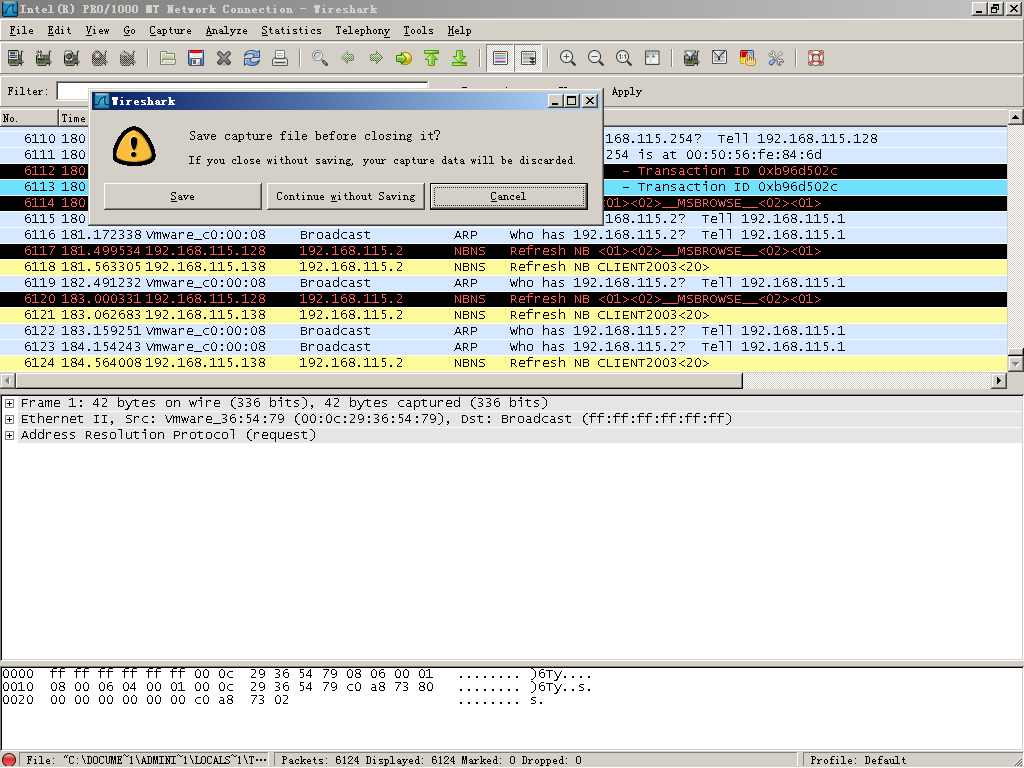Stop the running capture icon
The height and width of the screenshot is (768, 1024).
(x=100, y=58)
